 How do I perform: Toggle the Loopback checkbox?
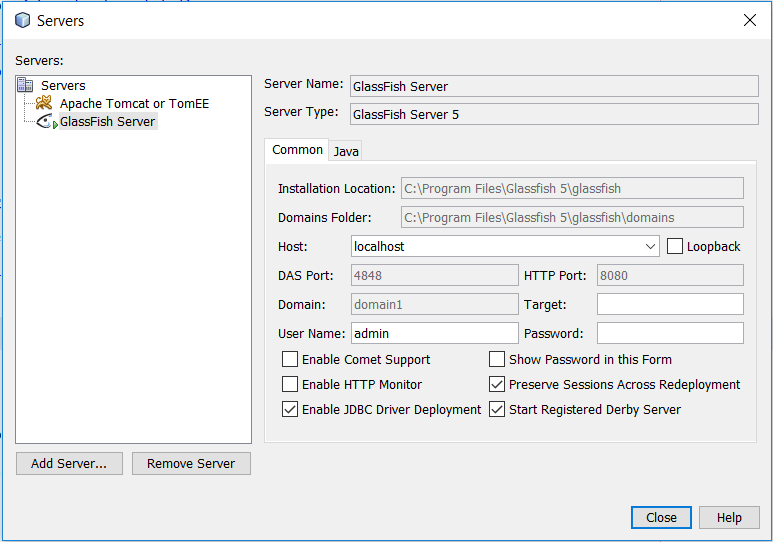[x=675, y=246]
